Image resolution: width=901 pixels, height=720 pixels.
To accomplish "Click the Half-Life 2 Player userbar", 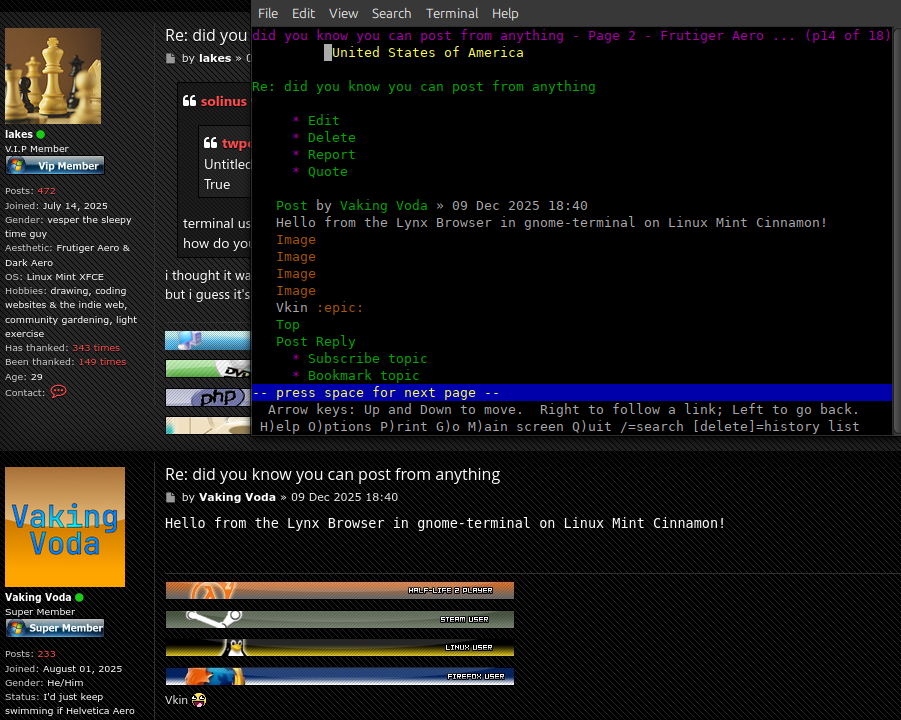I will (x=339, y=590).
